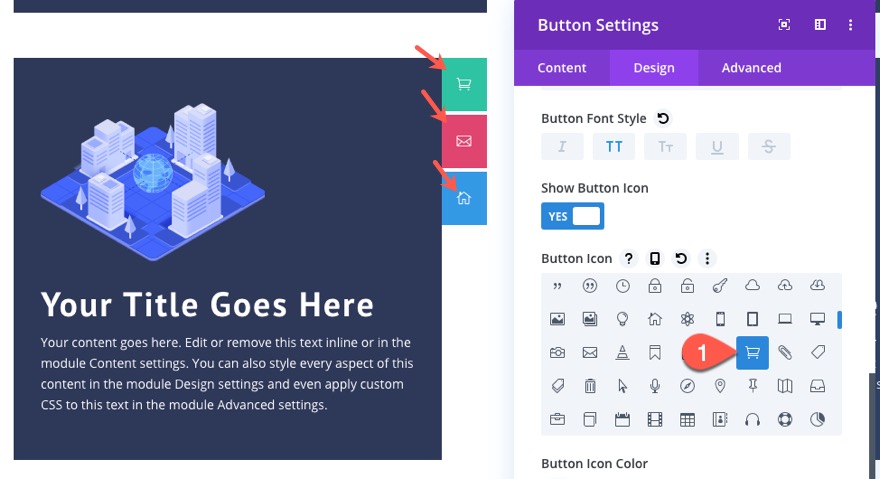
Task: Select the lifebuoy icon
Action: coord(785,419)
